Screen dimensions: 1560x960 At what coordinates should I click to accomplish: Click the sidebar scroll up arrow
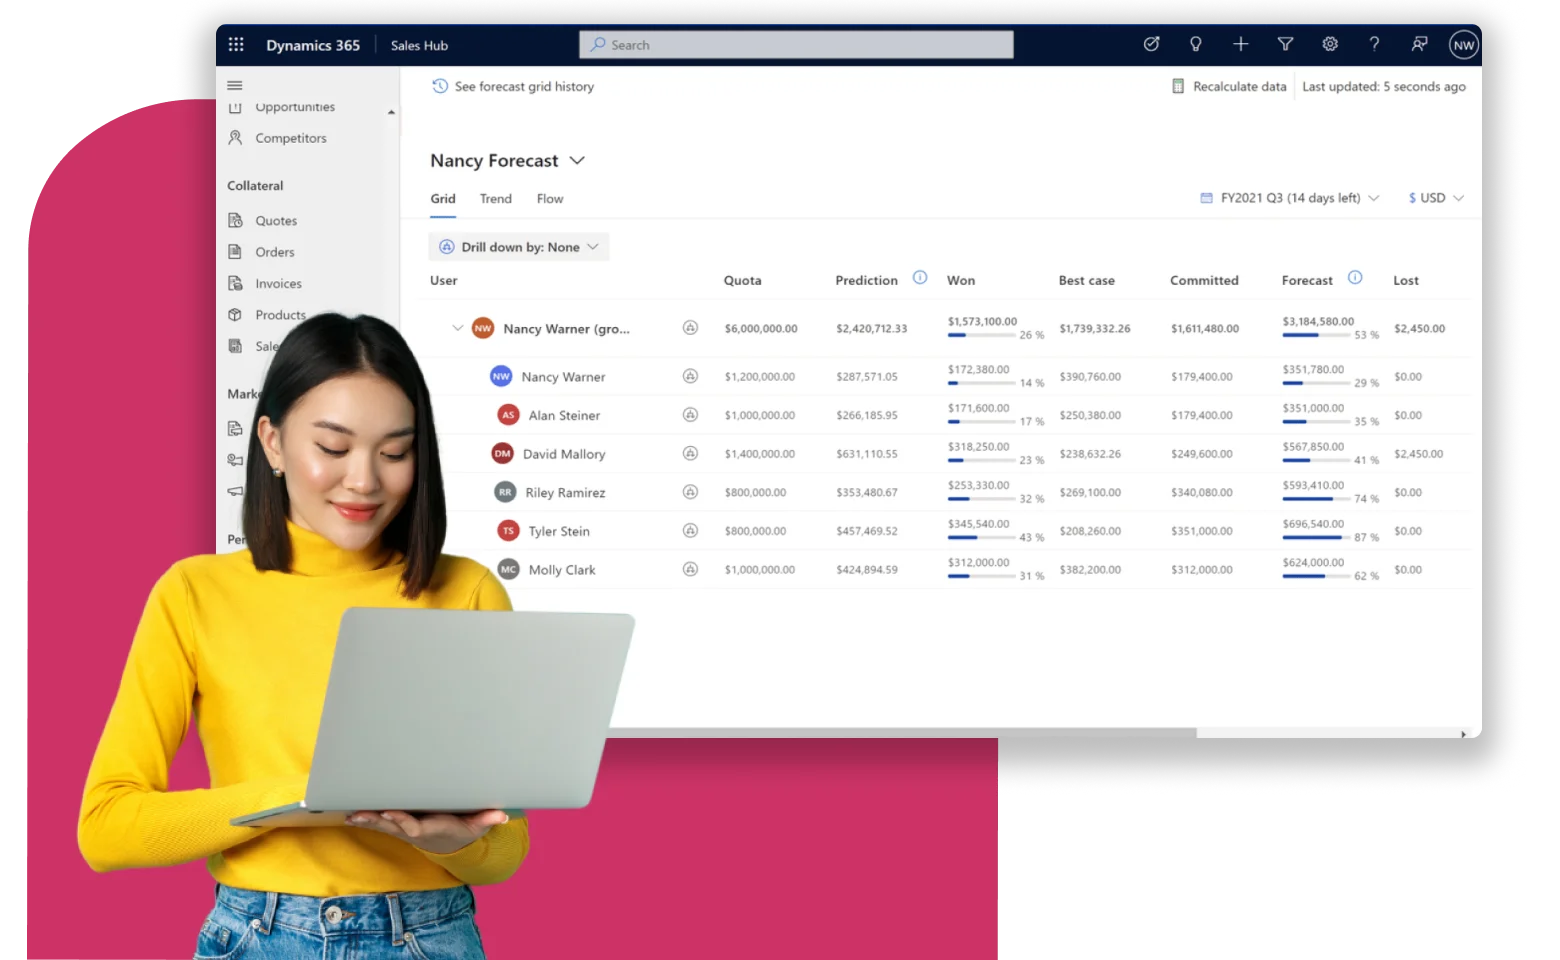click(391, 112)
